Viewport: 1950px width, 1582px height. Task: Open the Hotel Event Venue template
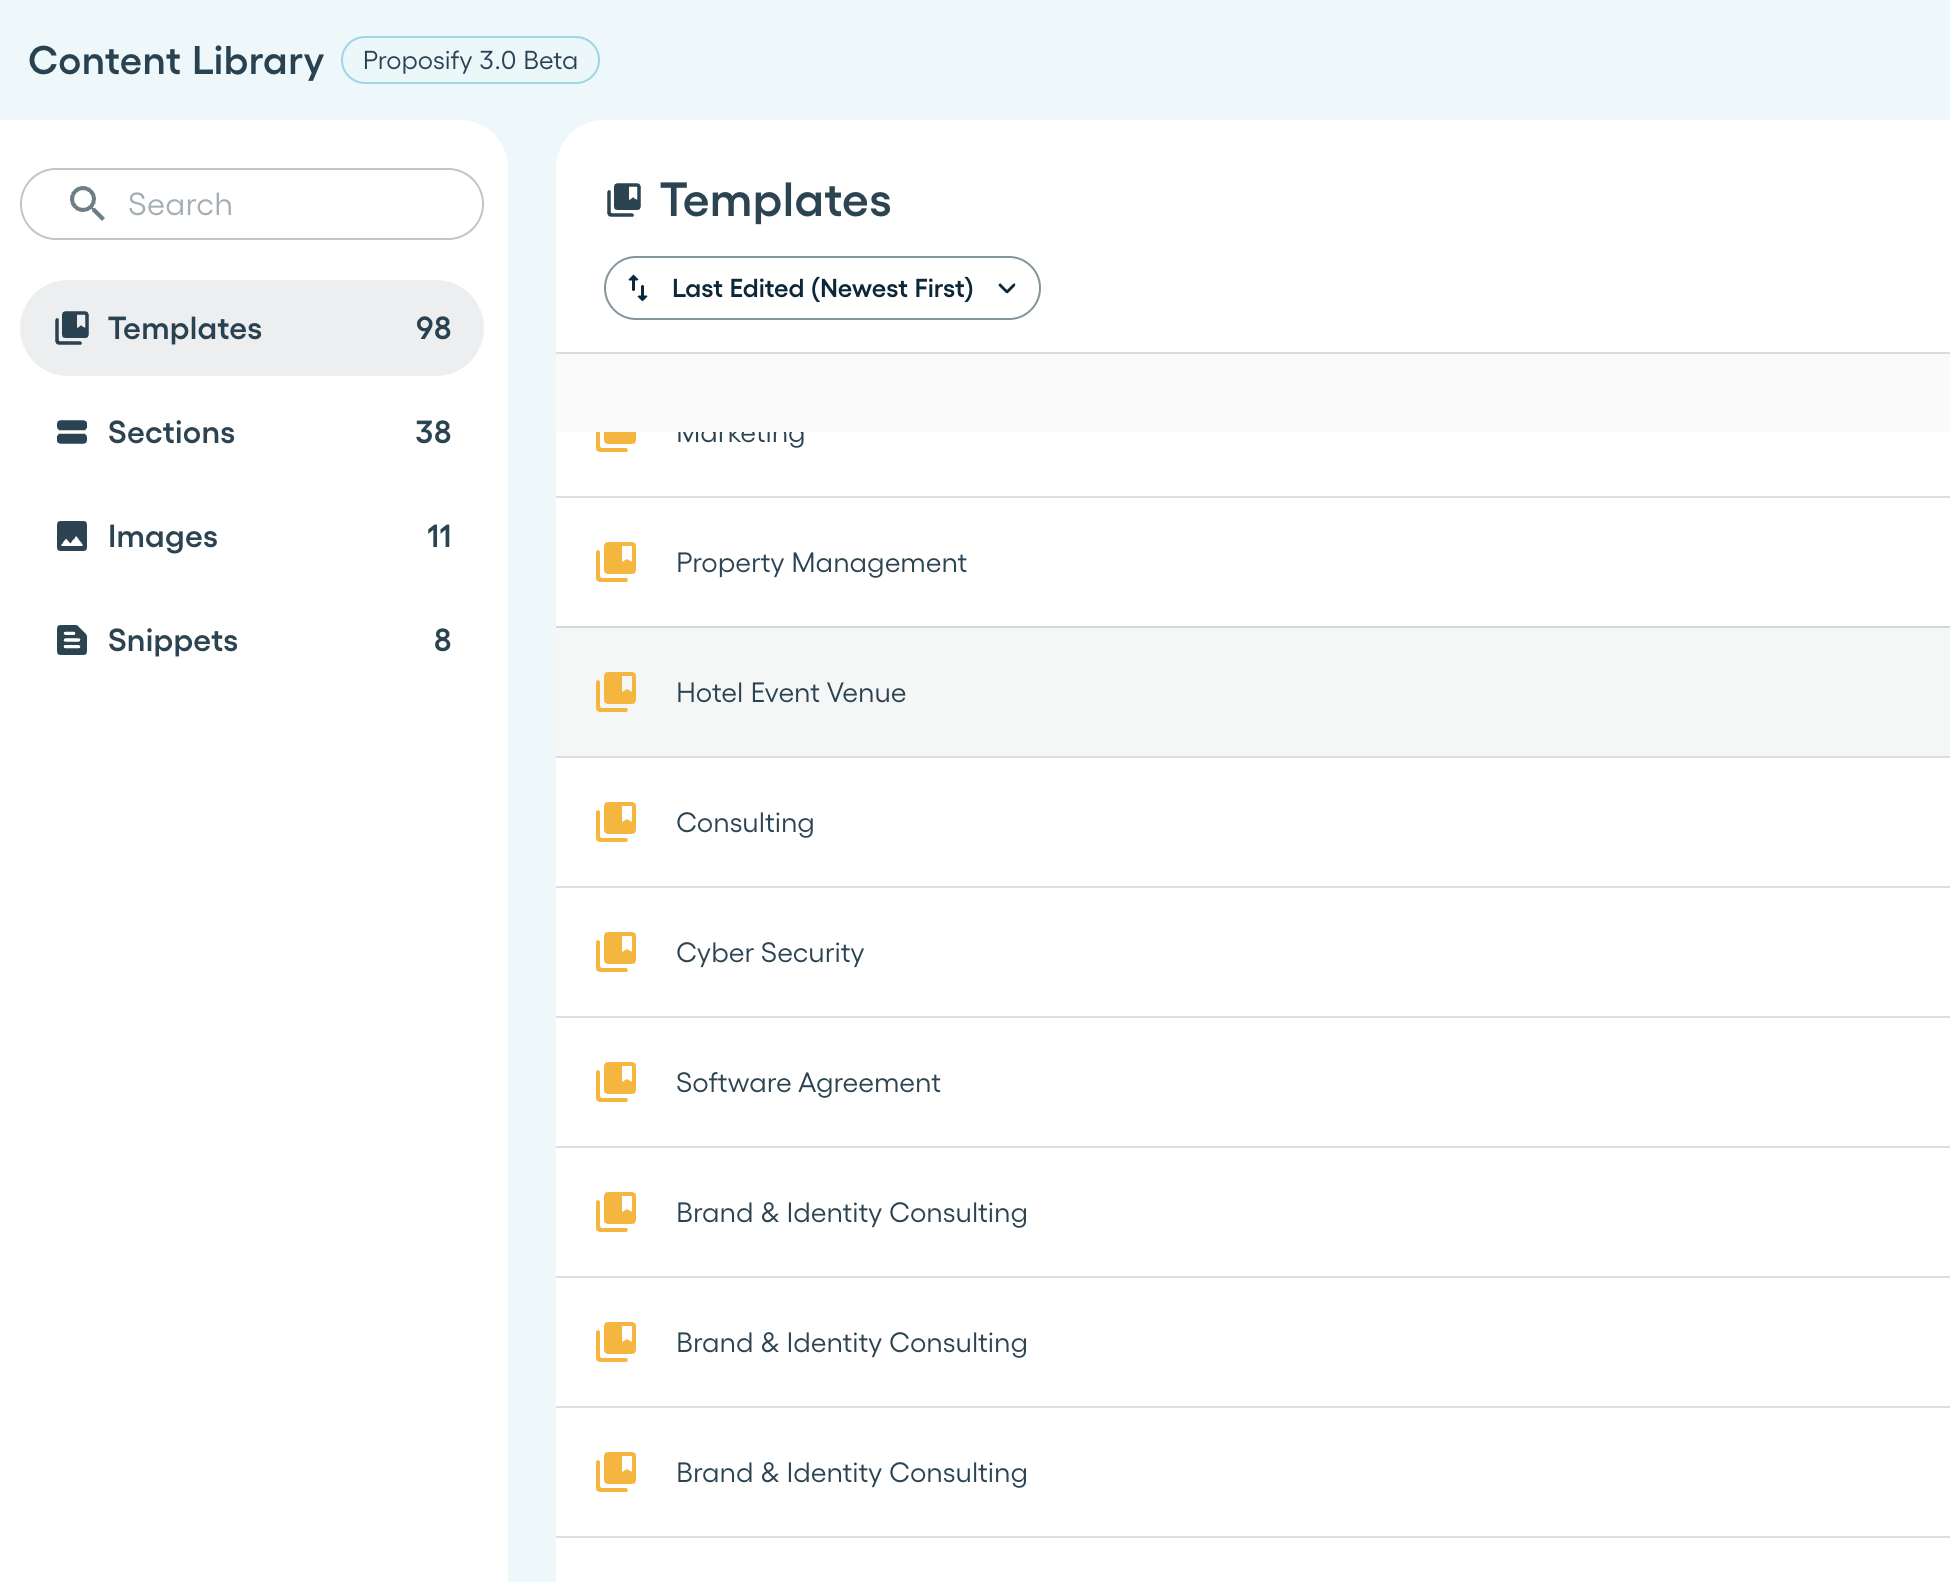tap(1252, 692)
